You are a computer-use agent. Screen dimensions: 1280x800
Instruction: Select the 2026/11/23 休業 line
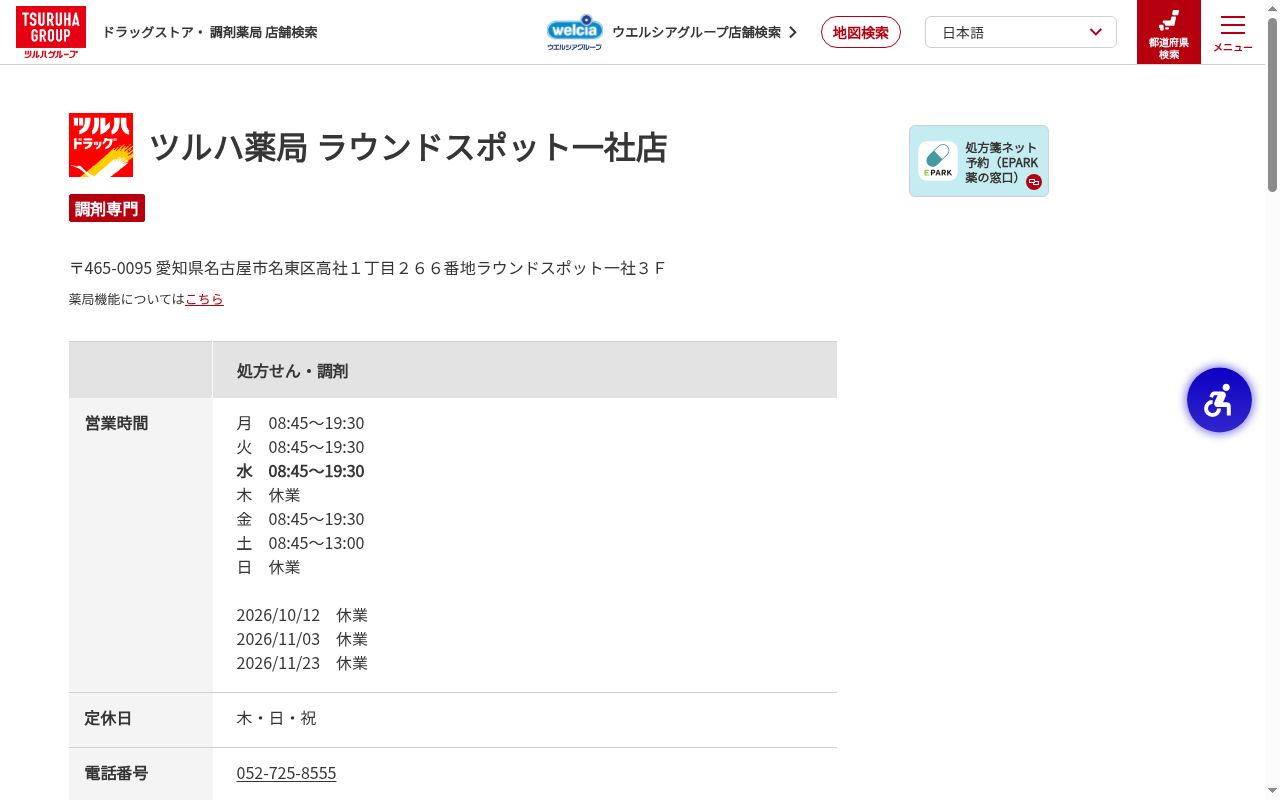pyautogui.click(x=302, y=663)
